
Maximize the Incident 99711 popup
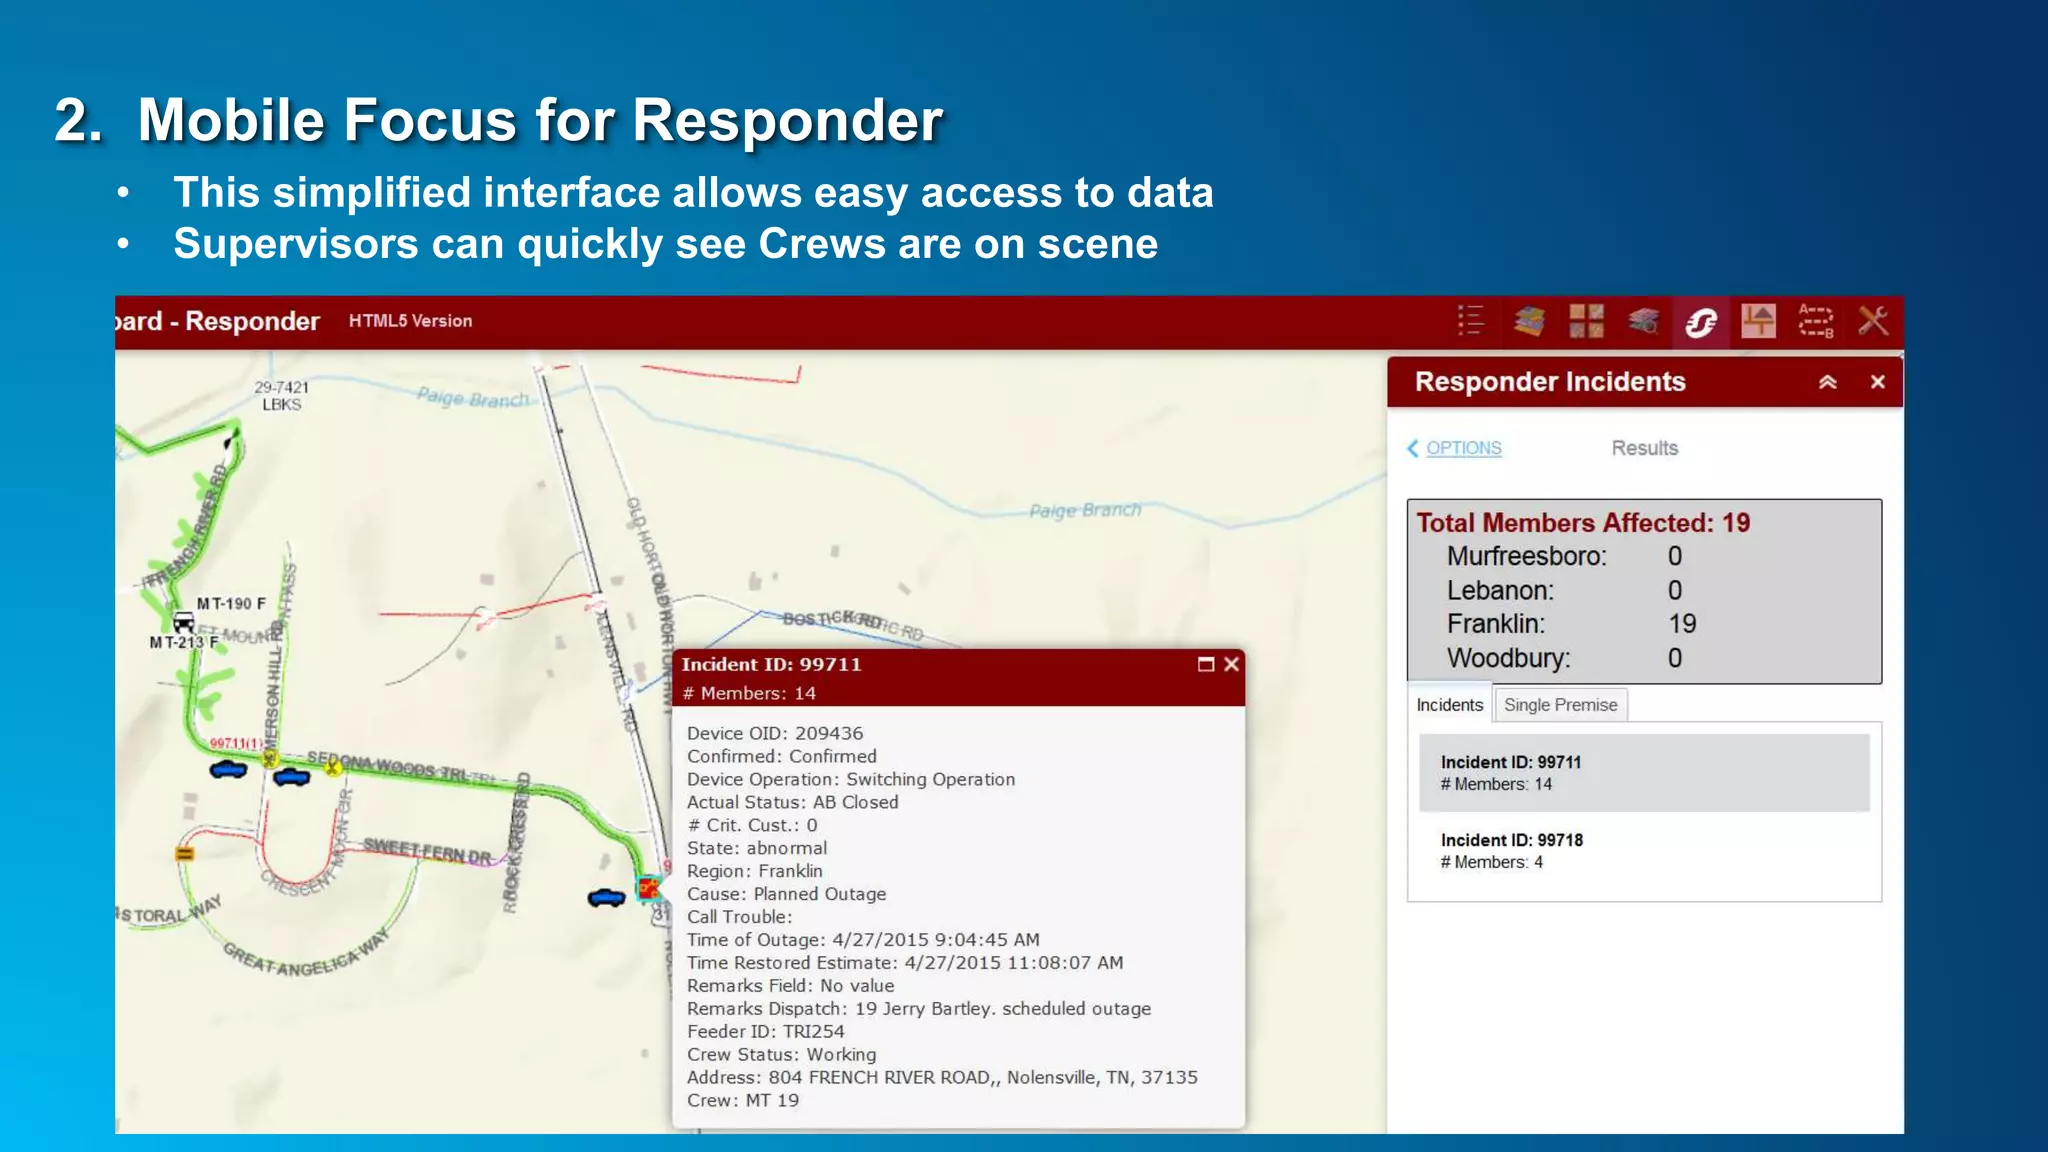[1206, 664]
